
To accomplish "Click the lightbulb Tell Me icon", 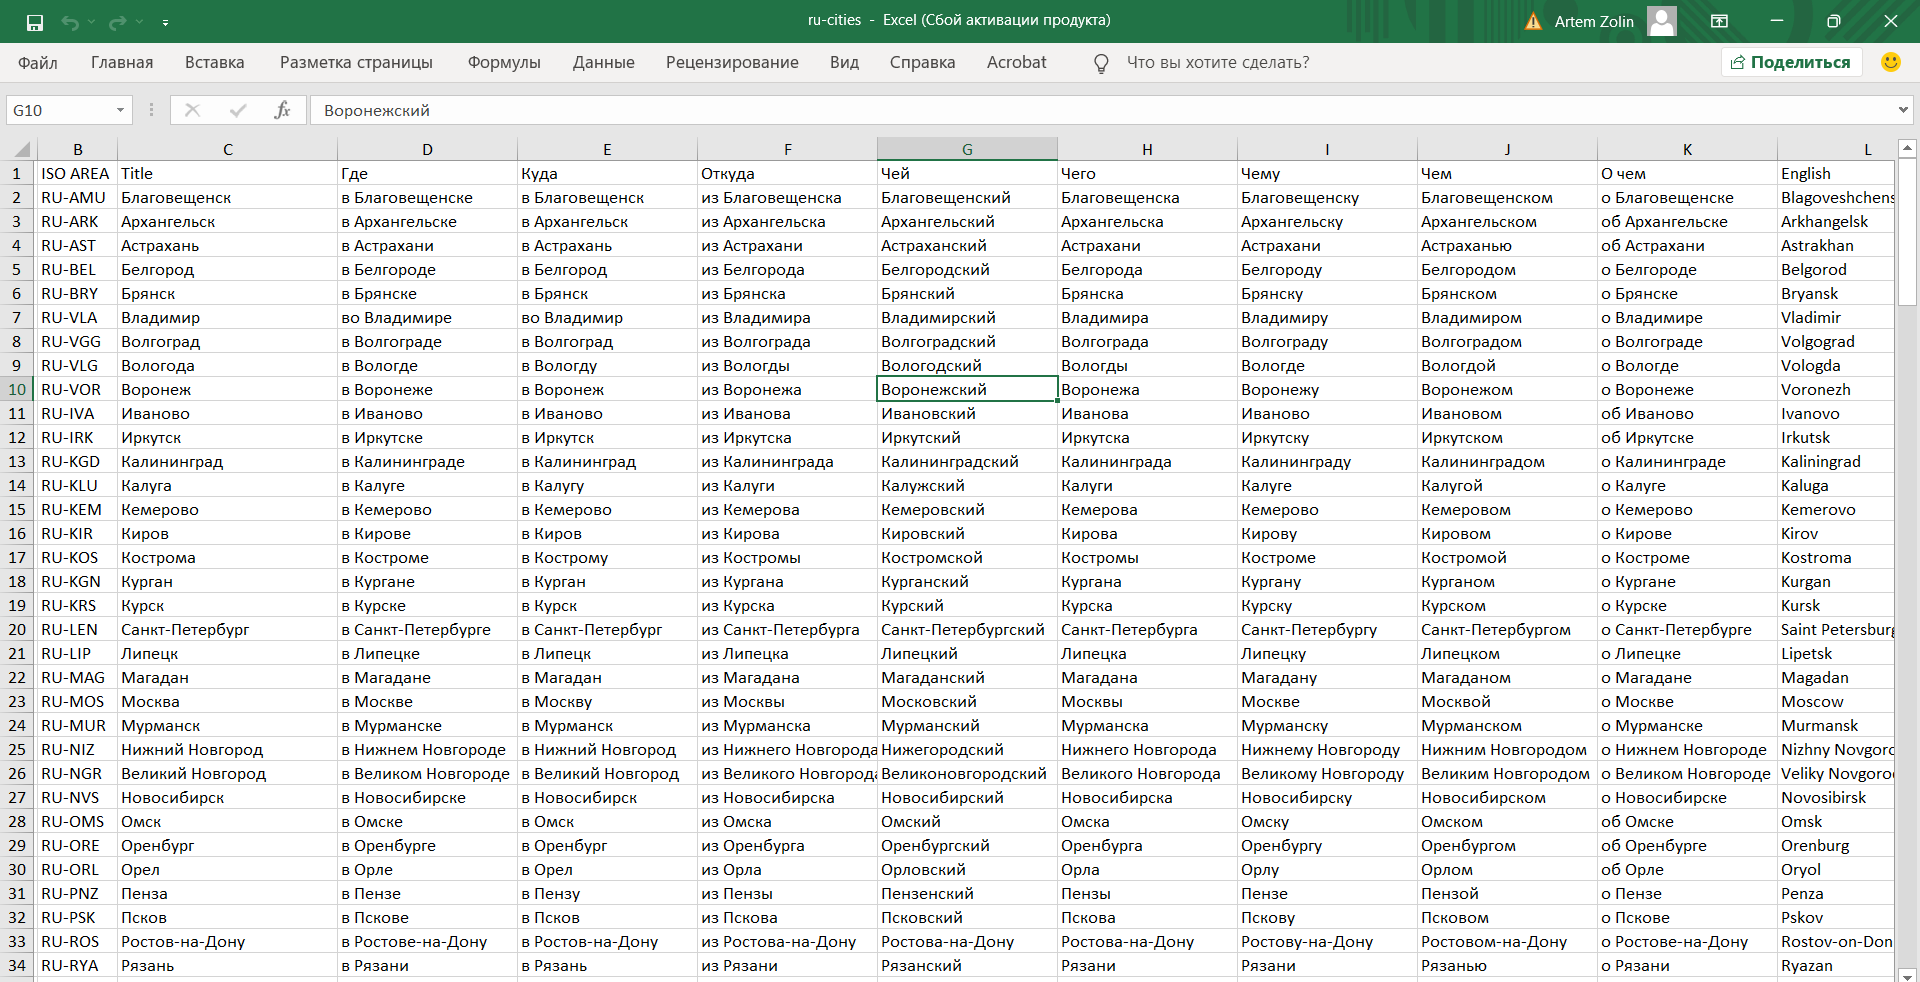I will point(1101,63).
